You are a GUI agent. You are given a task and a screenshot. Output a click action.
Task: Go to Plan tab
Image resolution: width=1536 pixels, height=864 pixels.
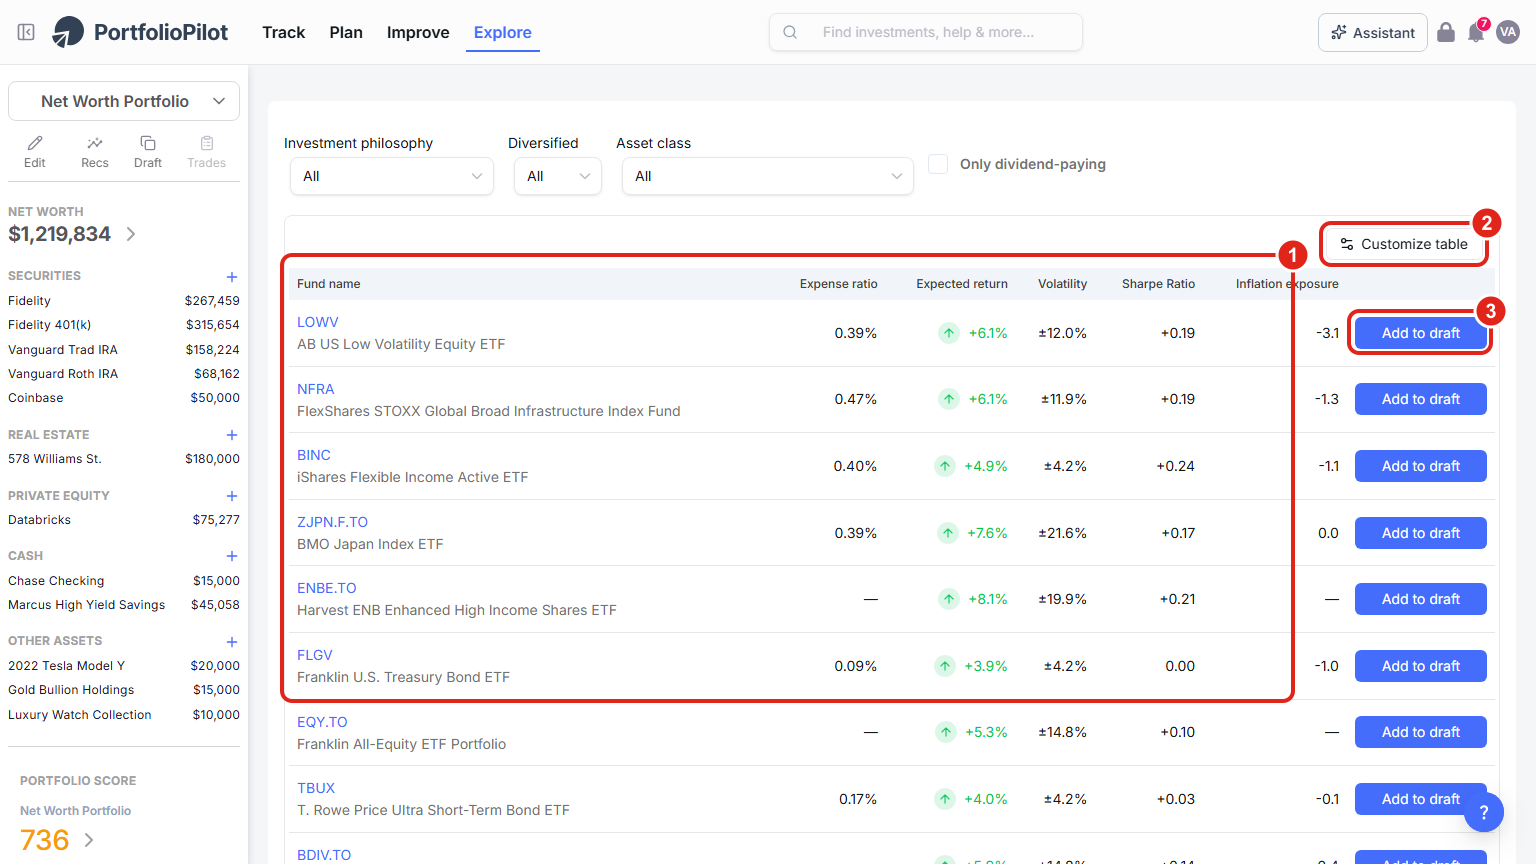pyautogui.click(x=346, y=32)
